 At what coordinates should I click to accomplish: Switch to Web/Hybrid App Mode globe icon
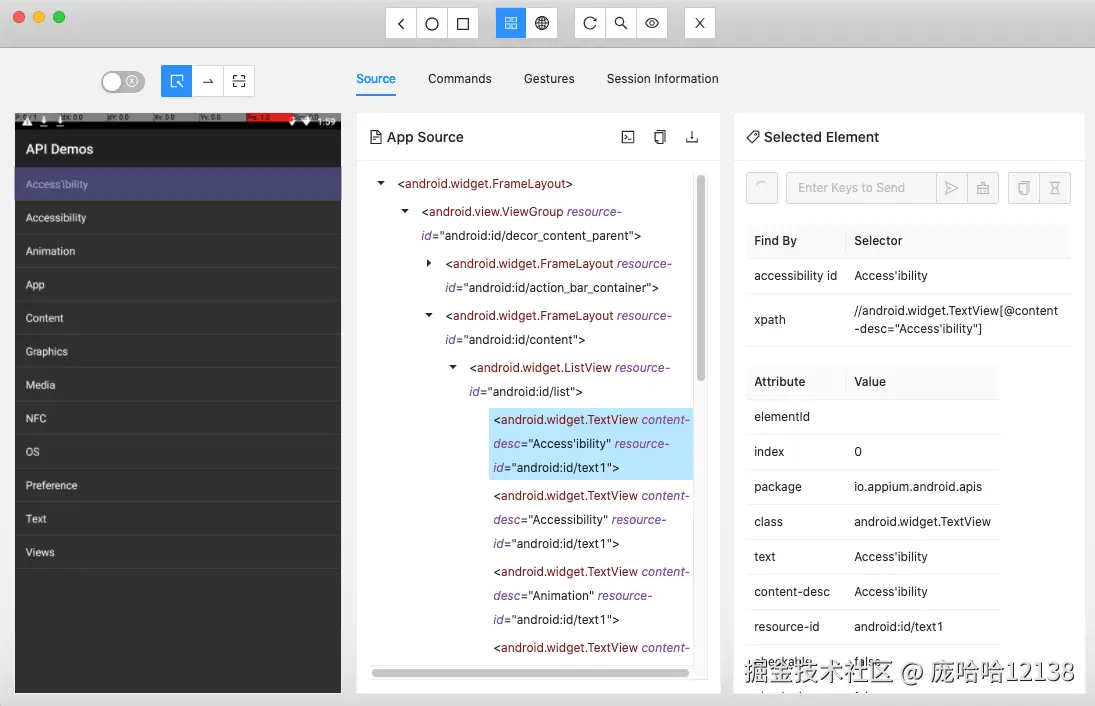541,24
